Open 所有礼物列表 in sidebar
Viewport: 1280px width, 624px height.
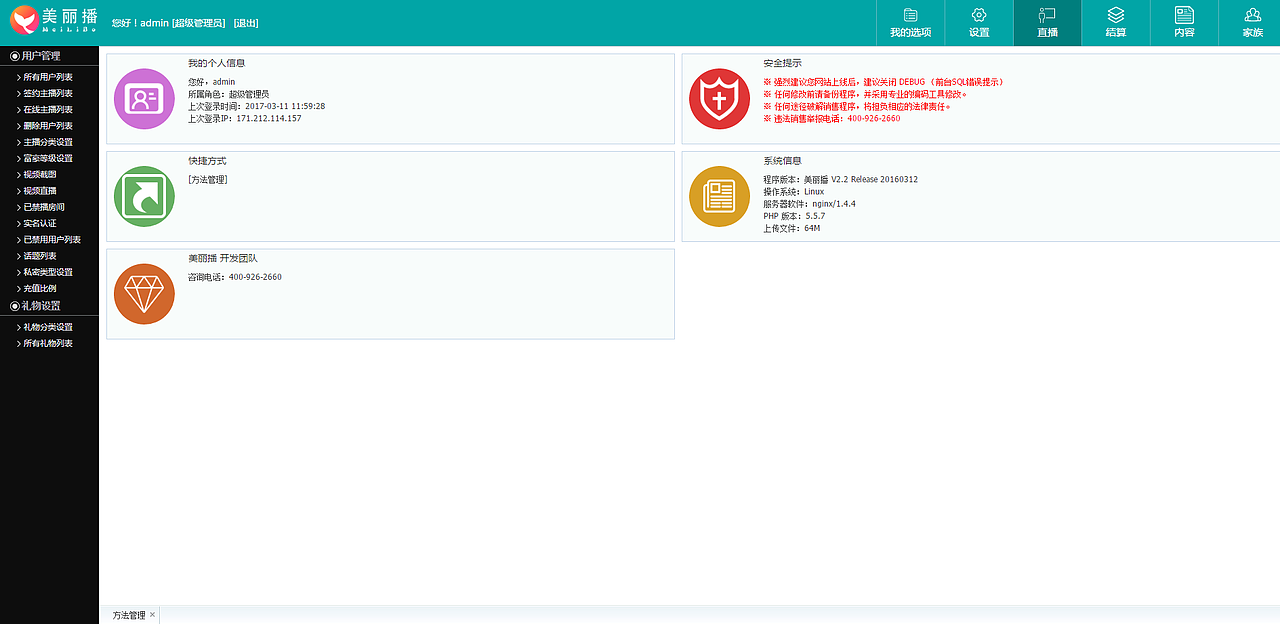point(49,343)
